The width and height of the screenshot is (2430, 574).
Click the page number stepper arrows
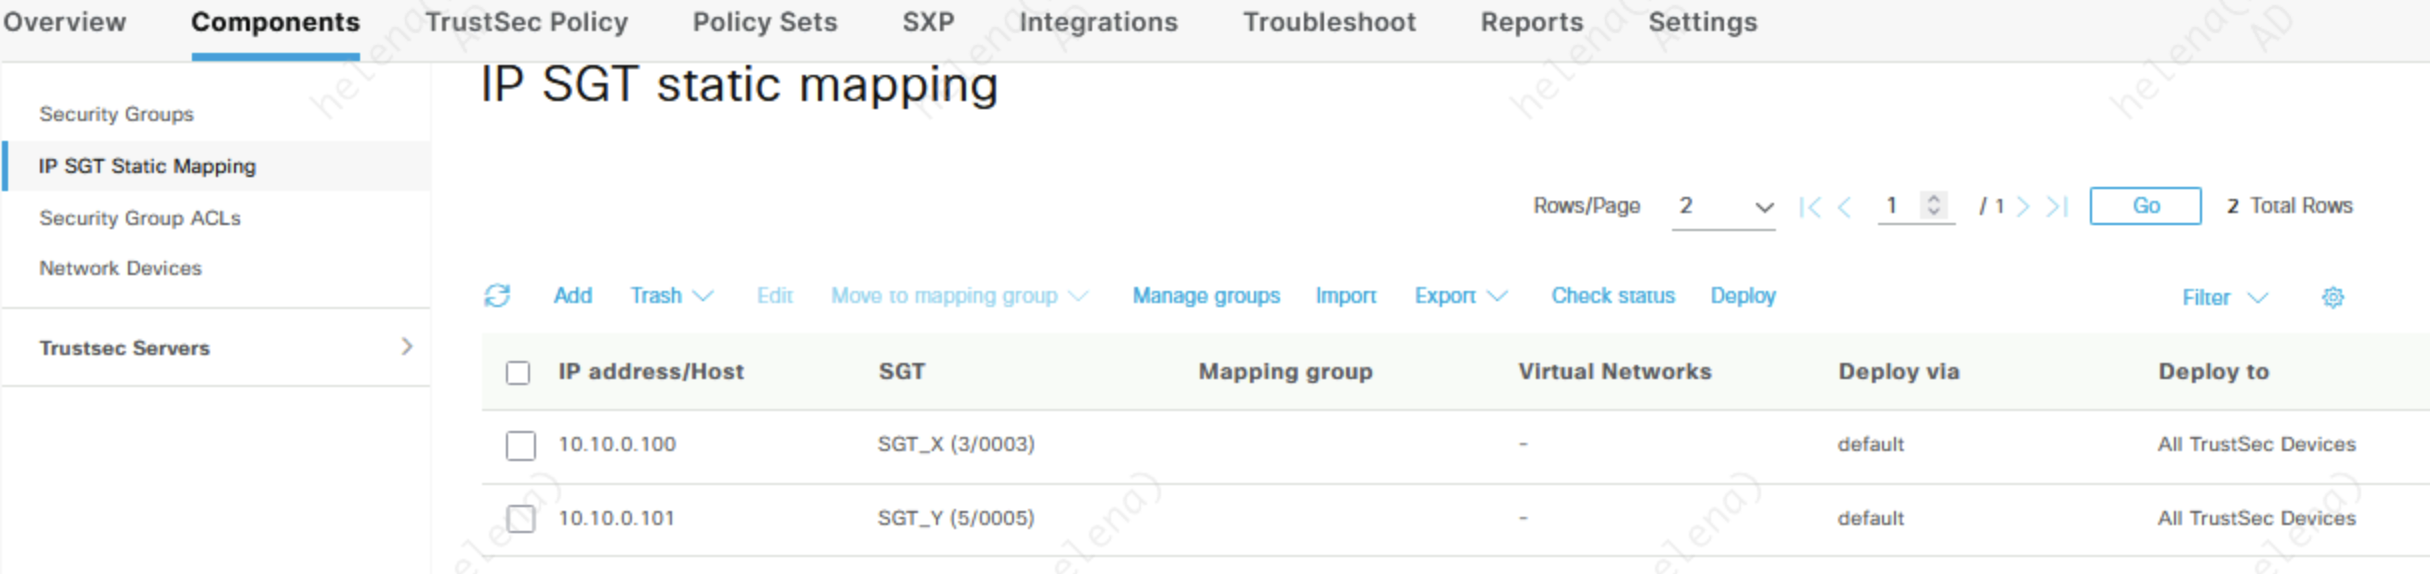coord(1934,205)
